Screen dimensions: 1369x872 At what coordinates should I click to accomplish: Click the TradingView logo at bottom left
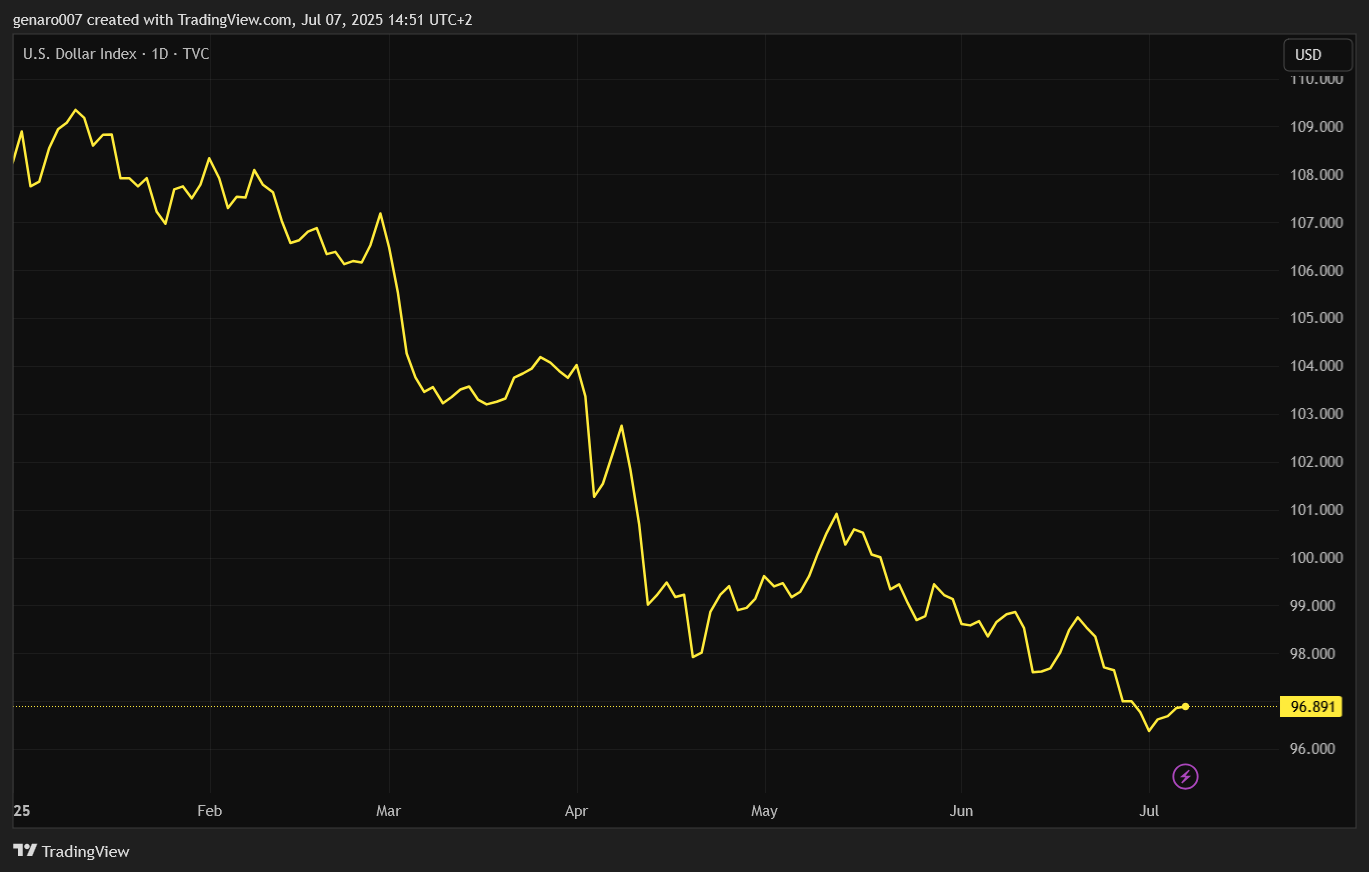click(71, 851)
